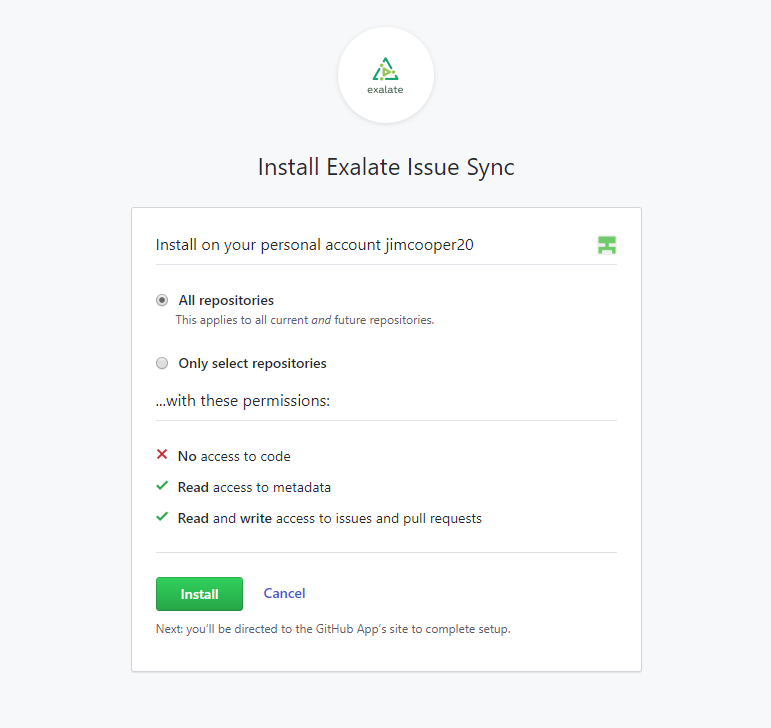Click 'Install on your personal account jimcooper20' text
771x728 pixels.
pyautogui.click(x=315, y=245)
